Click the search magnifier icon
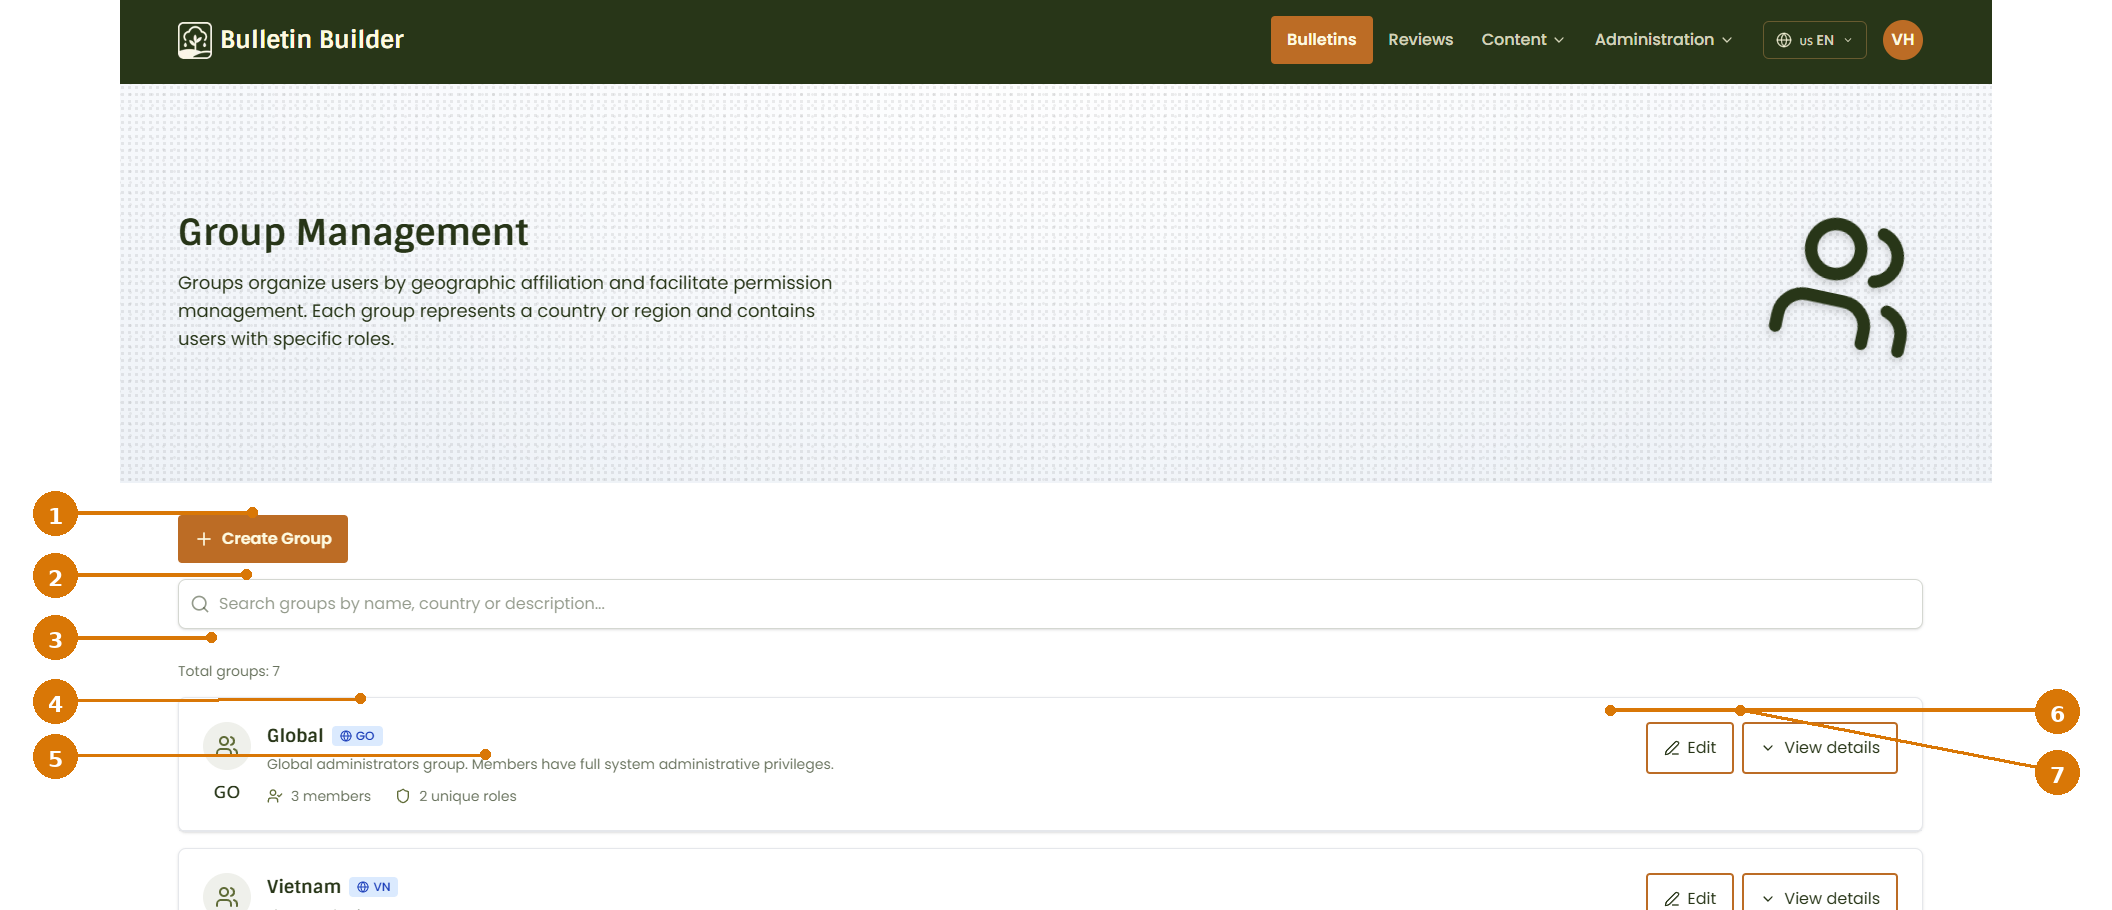Viewport: 2112px width, 910px height. (x=200, y=604)
